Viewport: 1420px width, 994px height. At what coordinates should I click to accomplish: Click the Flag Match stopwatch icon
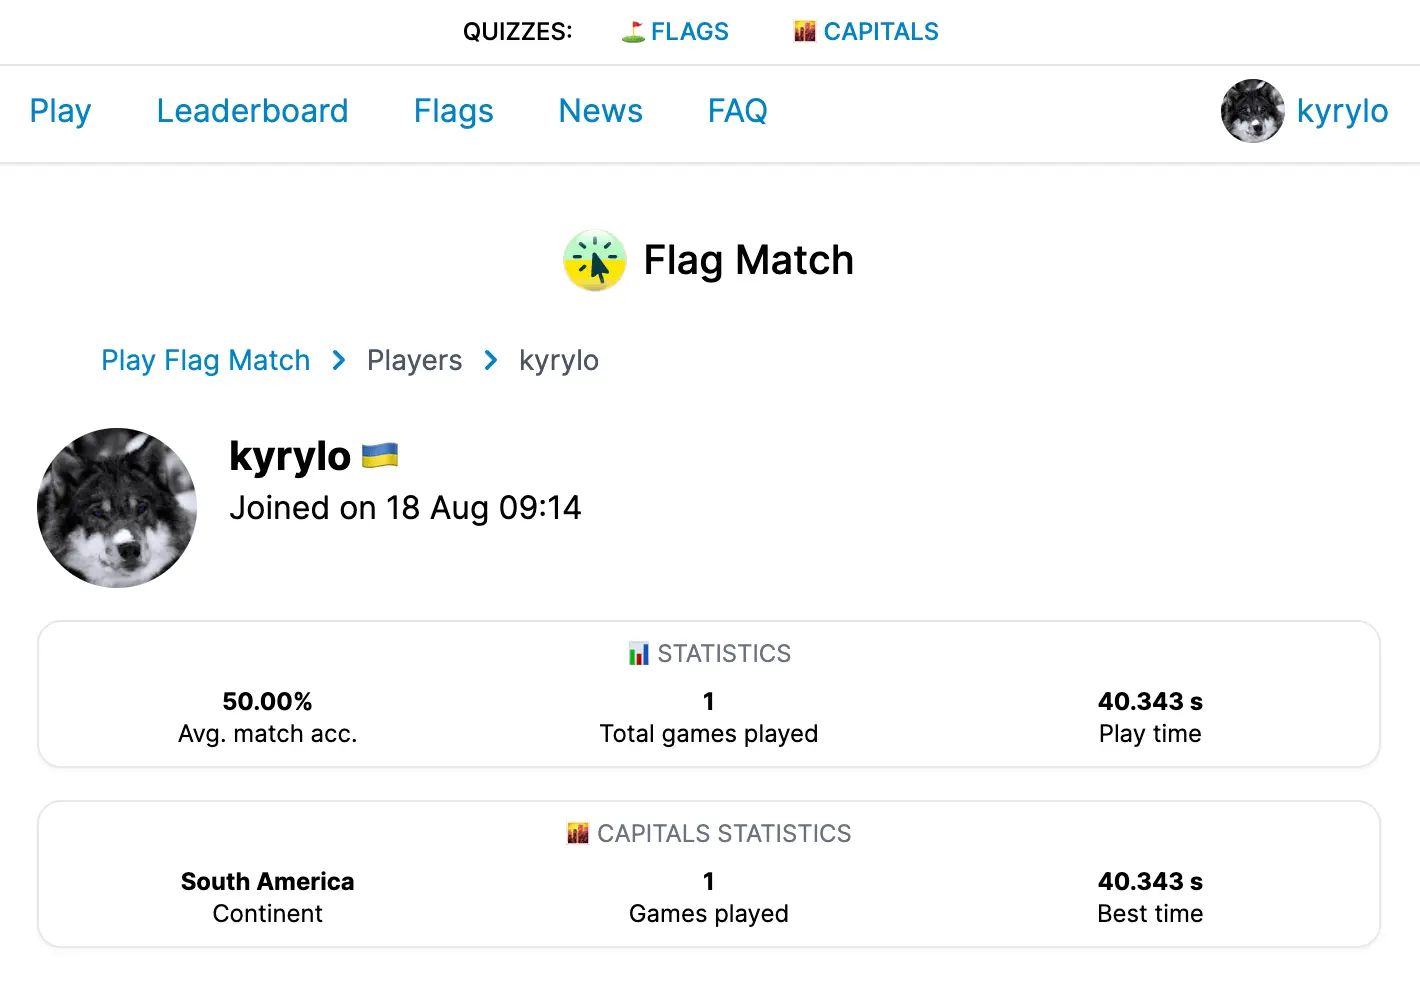[595, 261]
